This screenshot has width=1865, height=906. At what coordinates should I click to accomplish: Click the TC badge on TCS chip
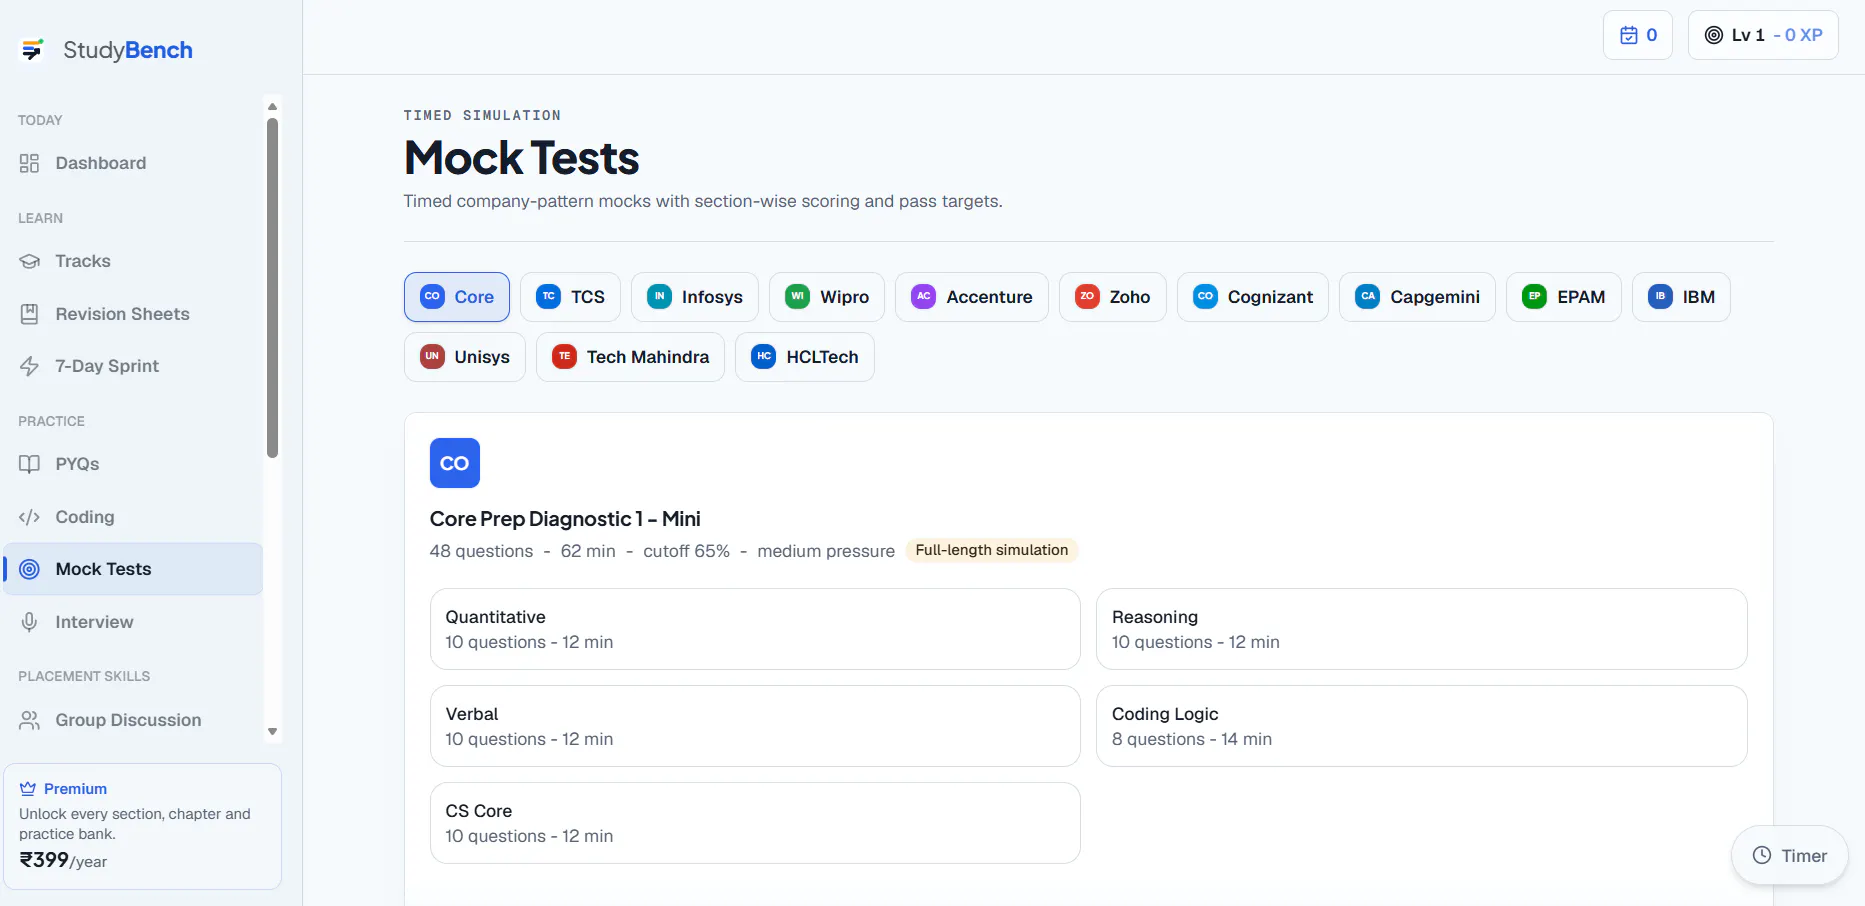[549, 296]
